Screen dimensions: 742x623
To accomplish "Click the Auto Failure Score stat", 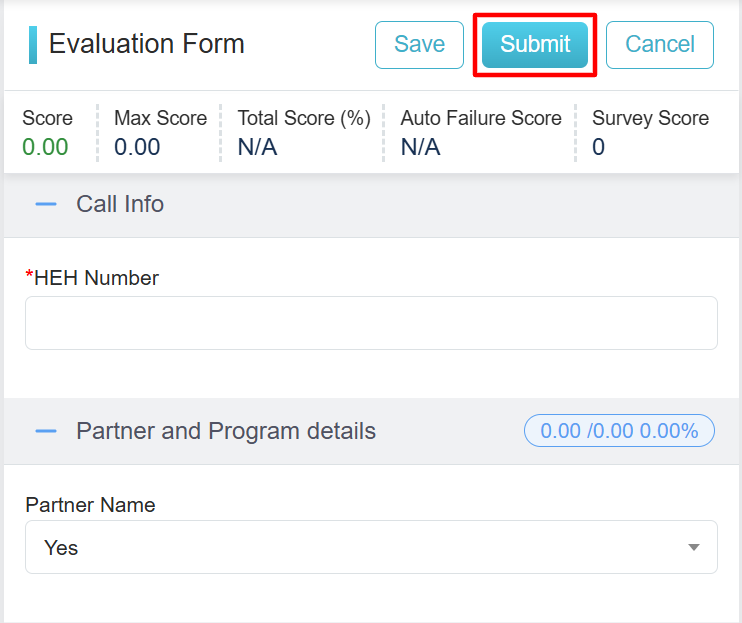I will (480, 132).
